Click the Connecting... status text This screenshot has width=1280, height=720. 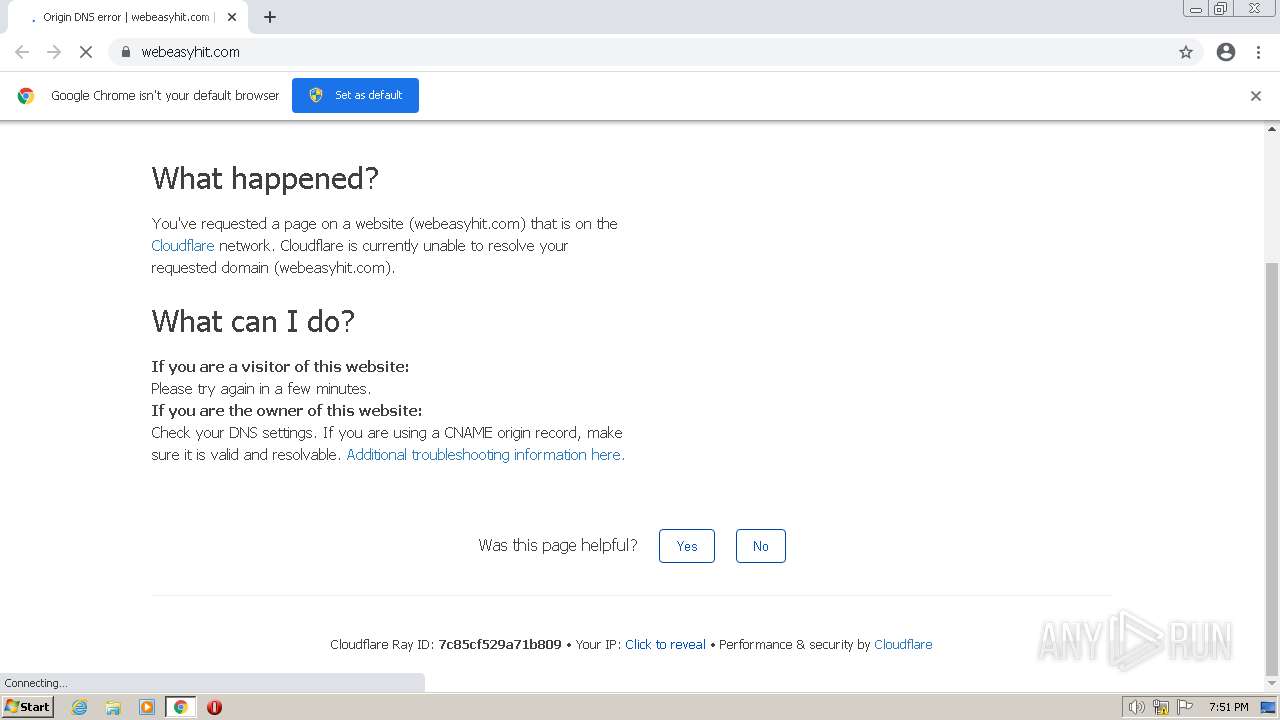[36, 683]
